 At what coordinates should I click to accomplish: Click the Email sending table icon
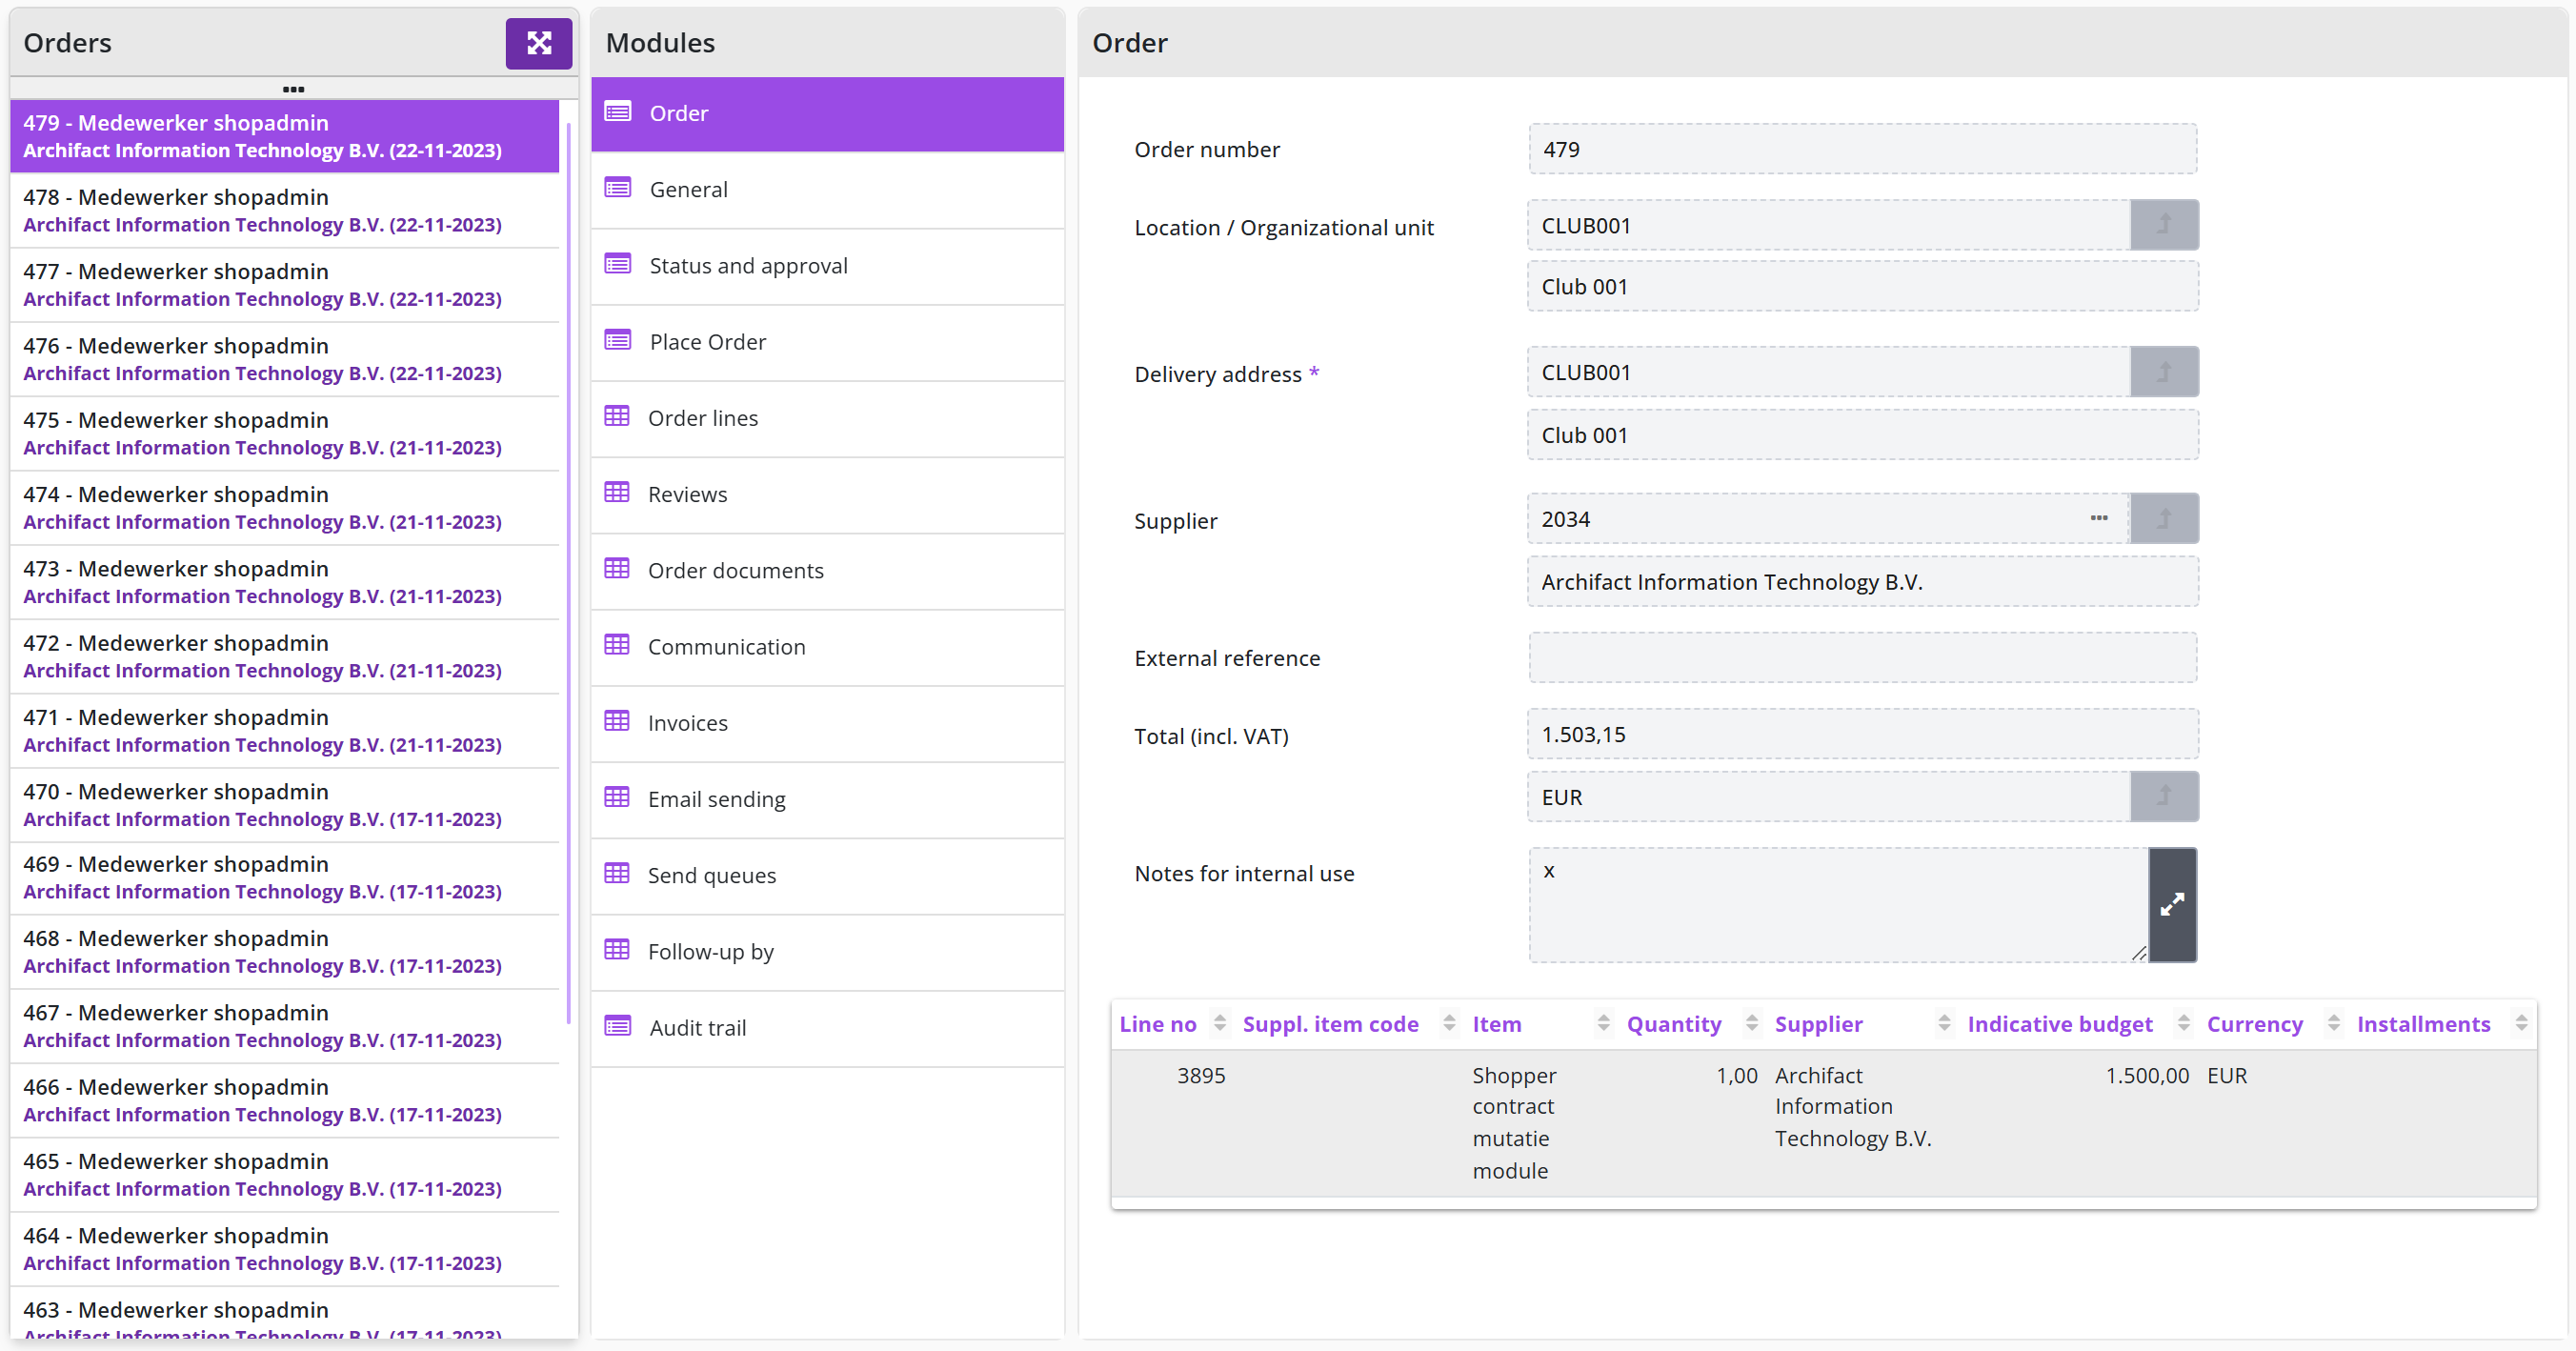[617, 798]
